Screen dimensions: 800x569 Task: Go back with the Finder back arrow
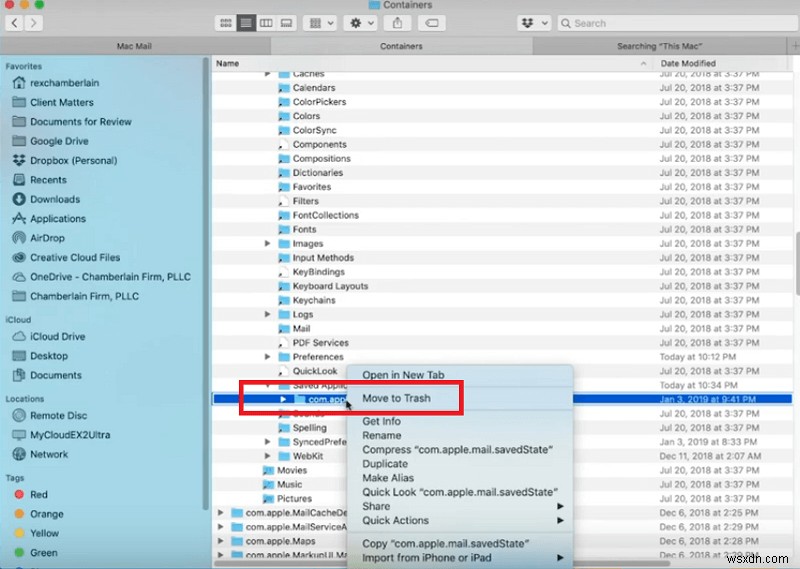click(14, 23)
